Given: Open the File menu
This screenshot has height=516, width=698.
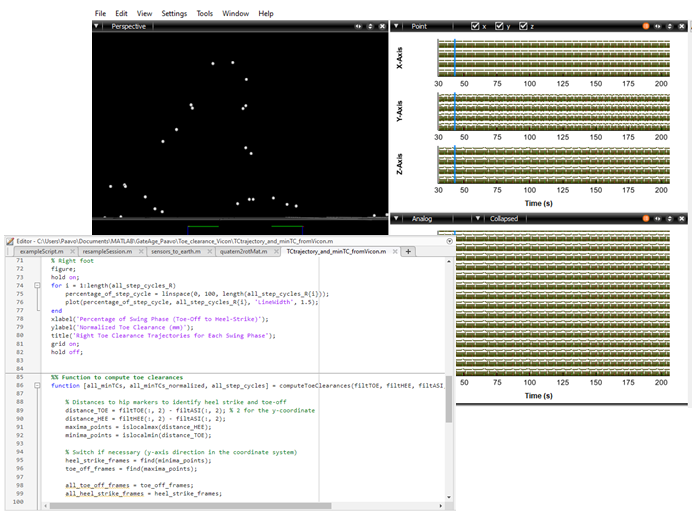Looking at the screenshot, I should point(101,13).
